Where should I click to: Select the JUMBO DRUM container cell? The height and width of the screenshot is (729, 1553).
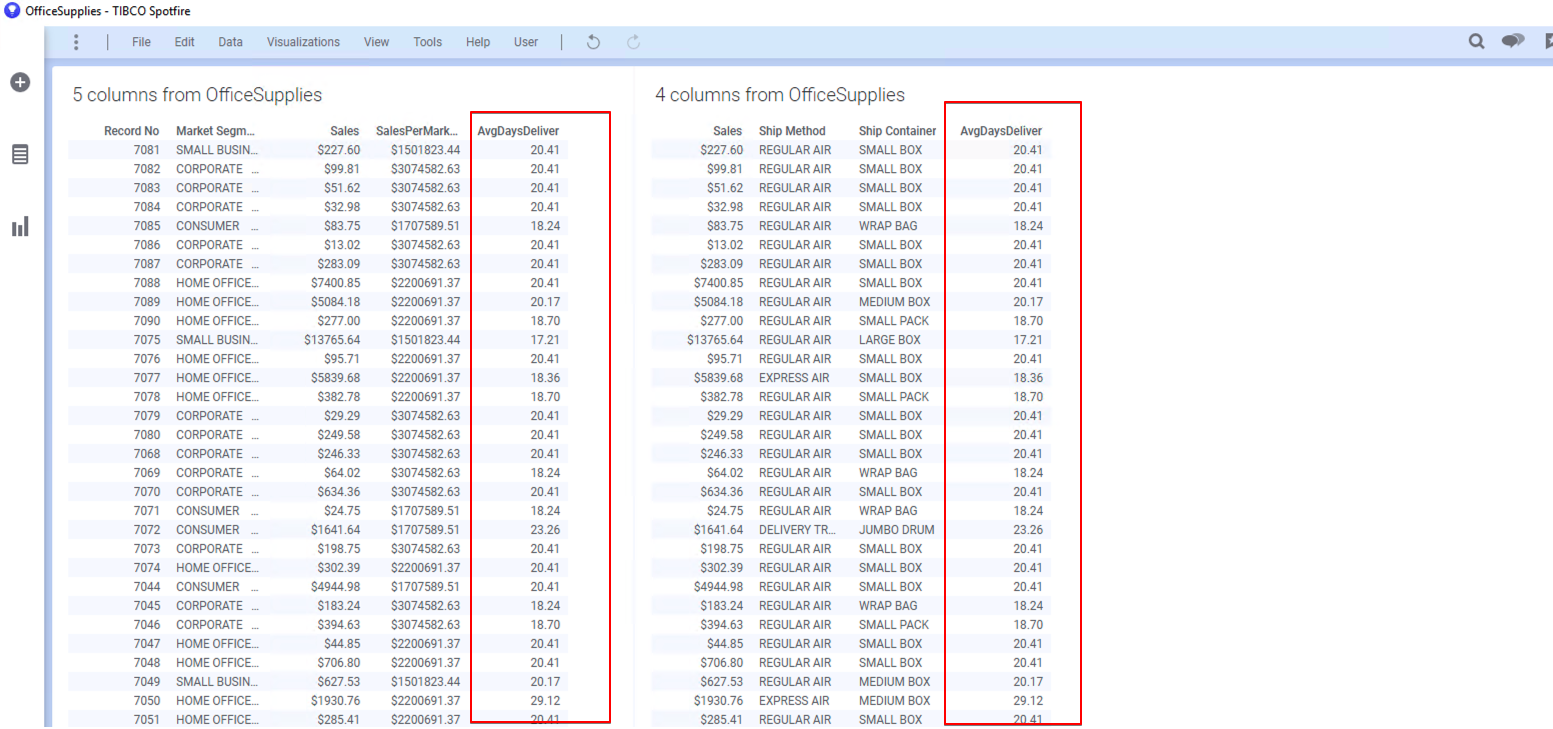click(896, 530)
